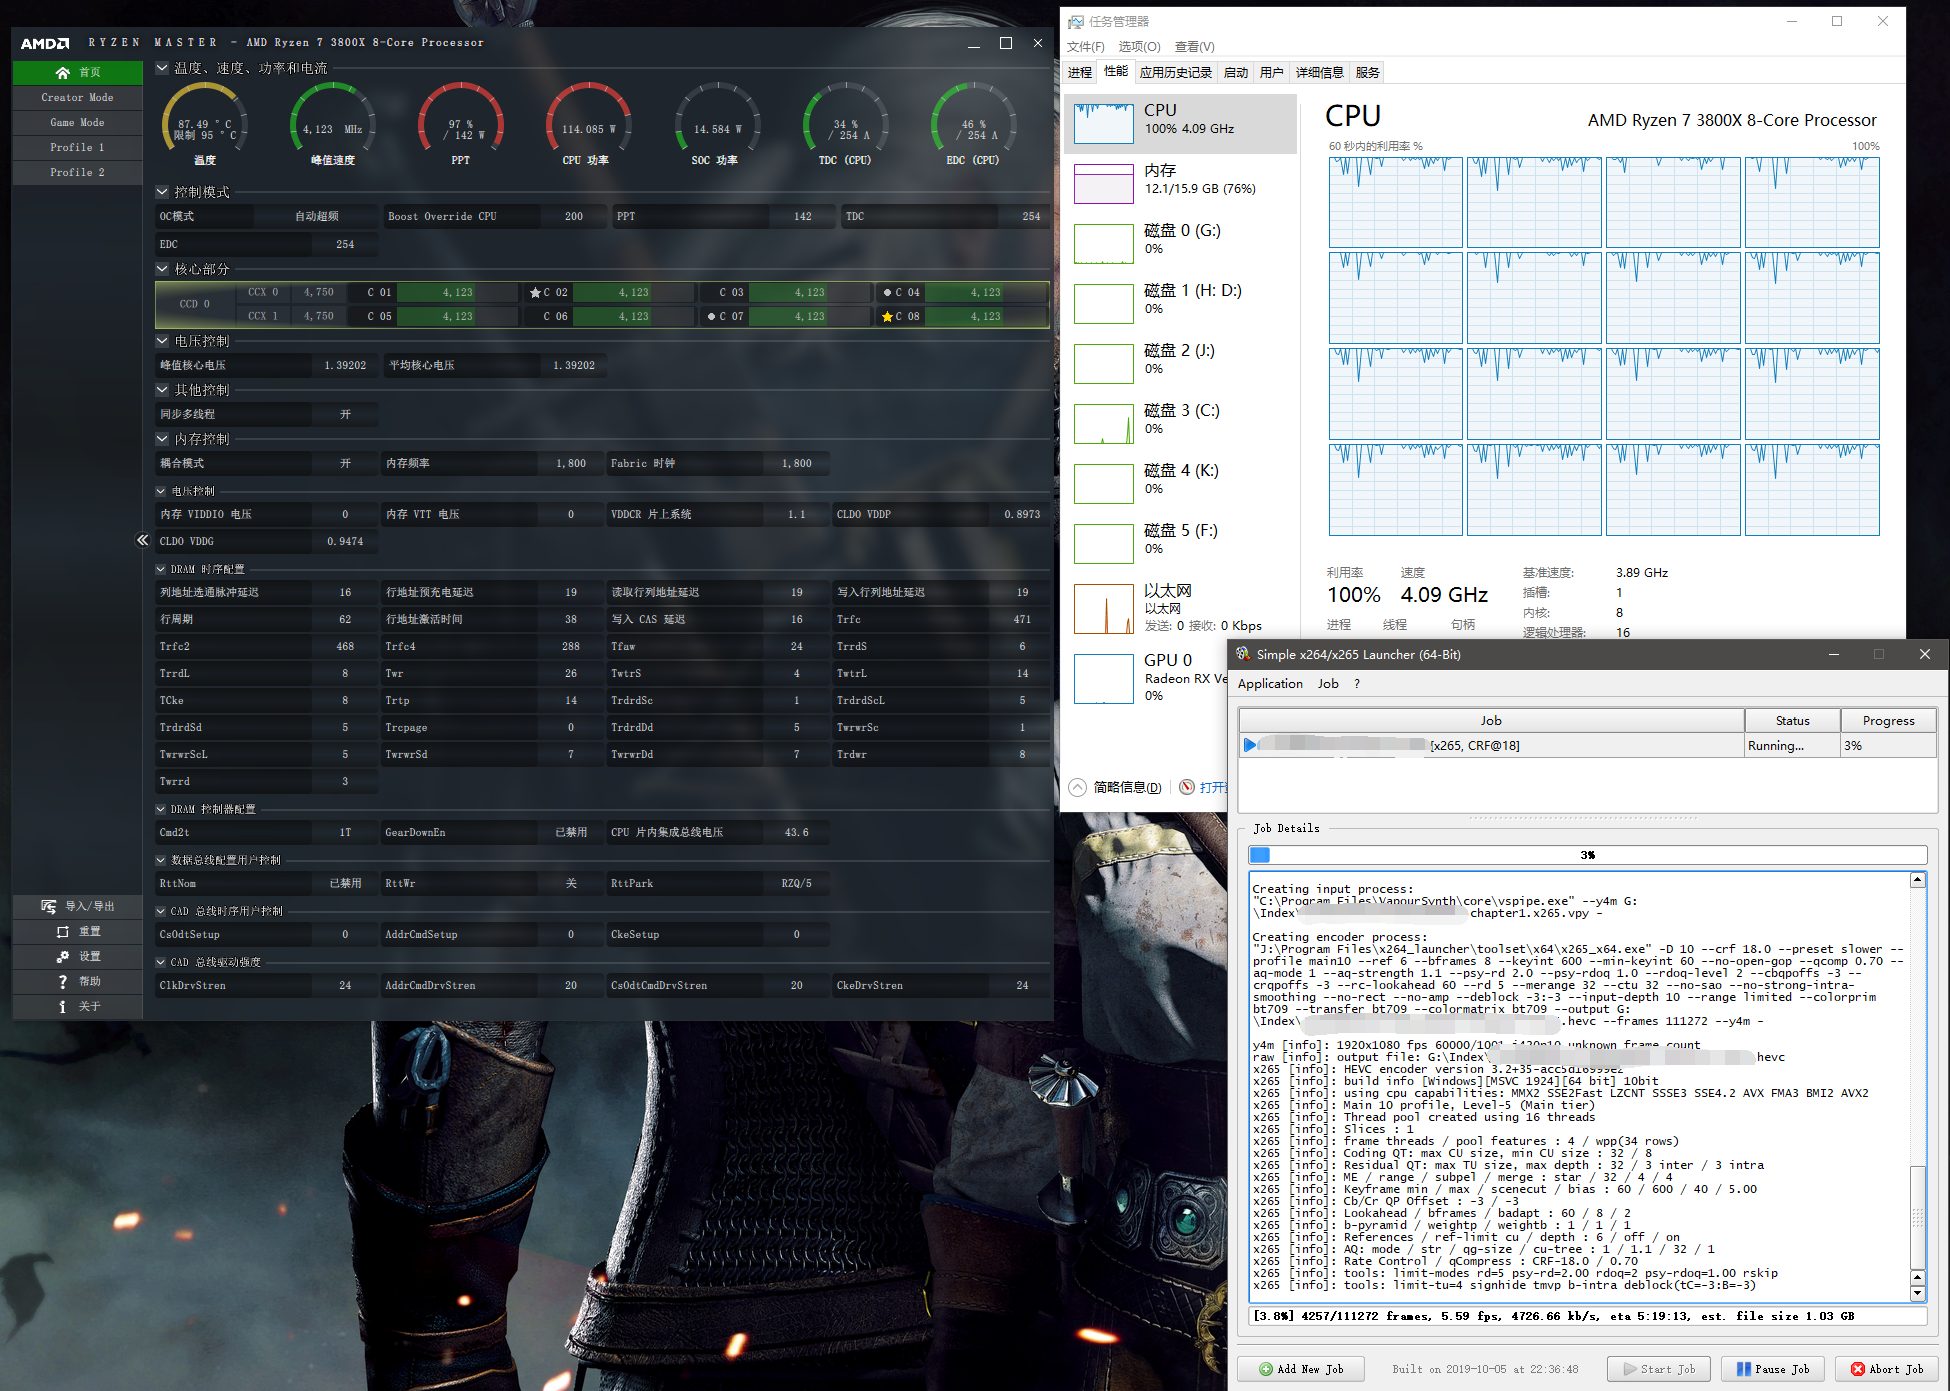Select the Memory thumbnail graph in Task Manager

1104,184
